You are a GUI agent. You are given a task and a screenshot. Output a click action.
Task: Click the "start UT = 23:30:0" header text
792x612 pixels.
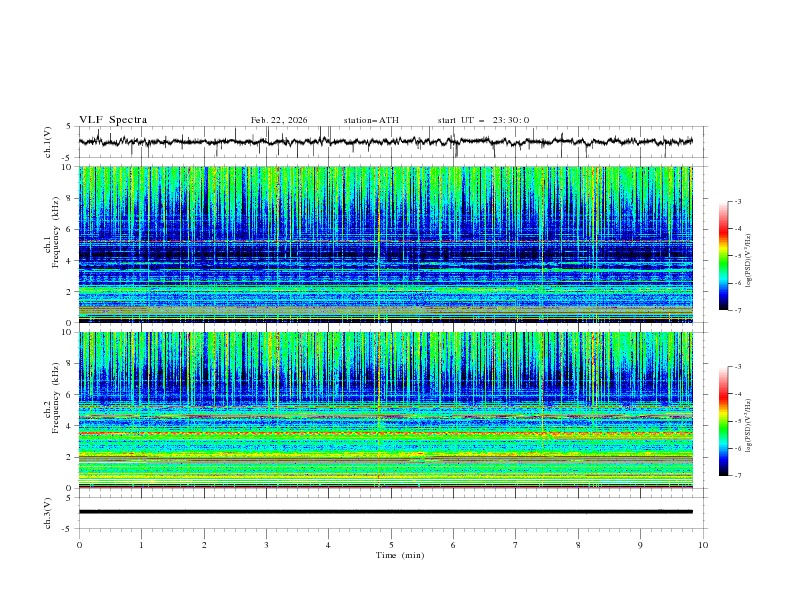[x=483, y=120]
